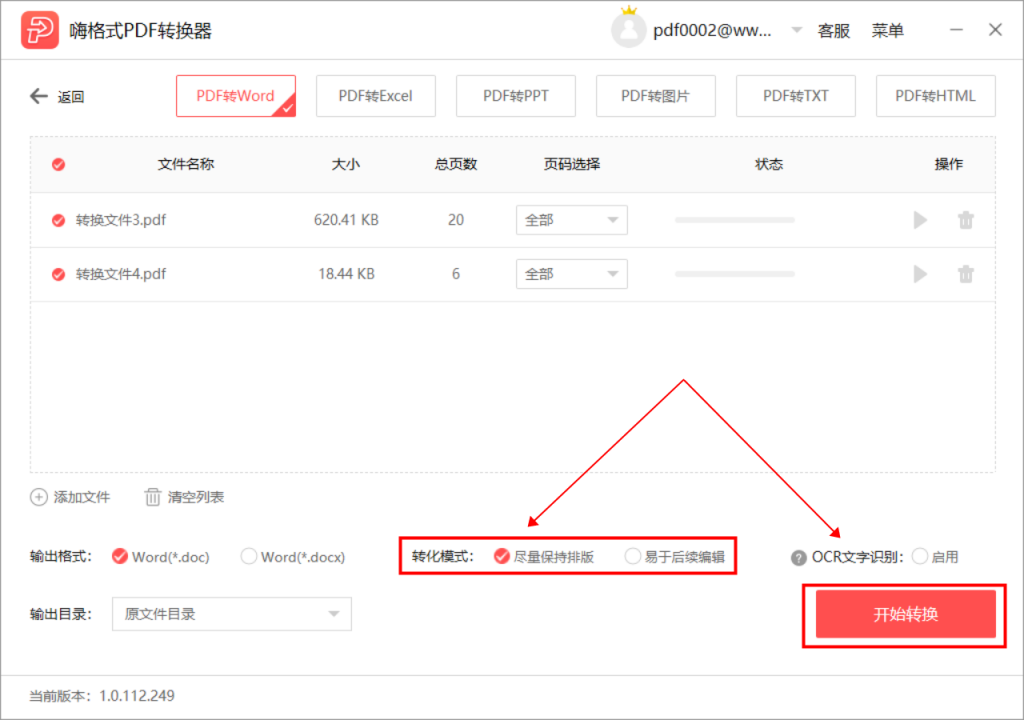Go back using the 返回 arrow
1024x720 pixels.
click(x=39, y=97)
